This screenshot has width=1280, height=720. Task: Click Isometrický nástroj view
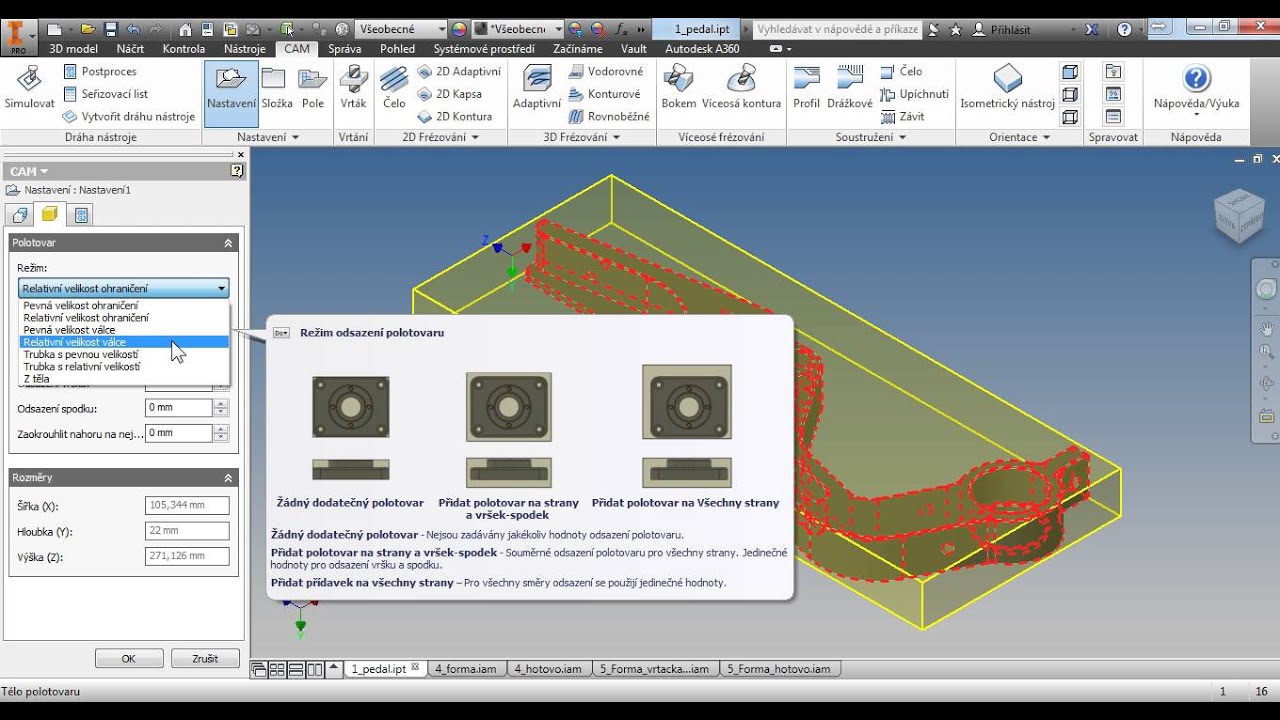[1007, 87]
